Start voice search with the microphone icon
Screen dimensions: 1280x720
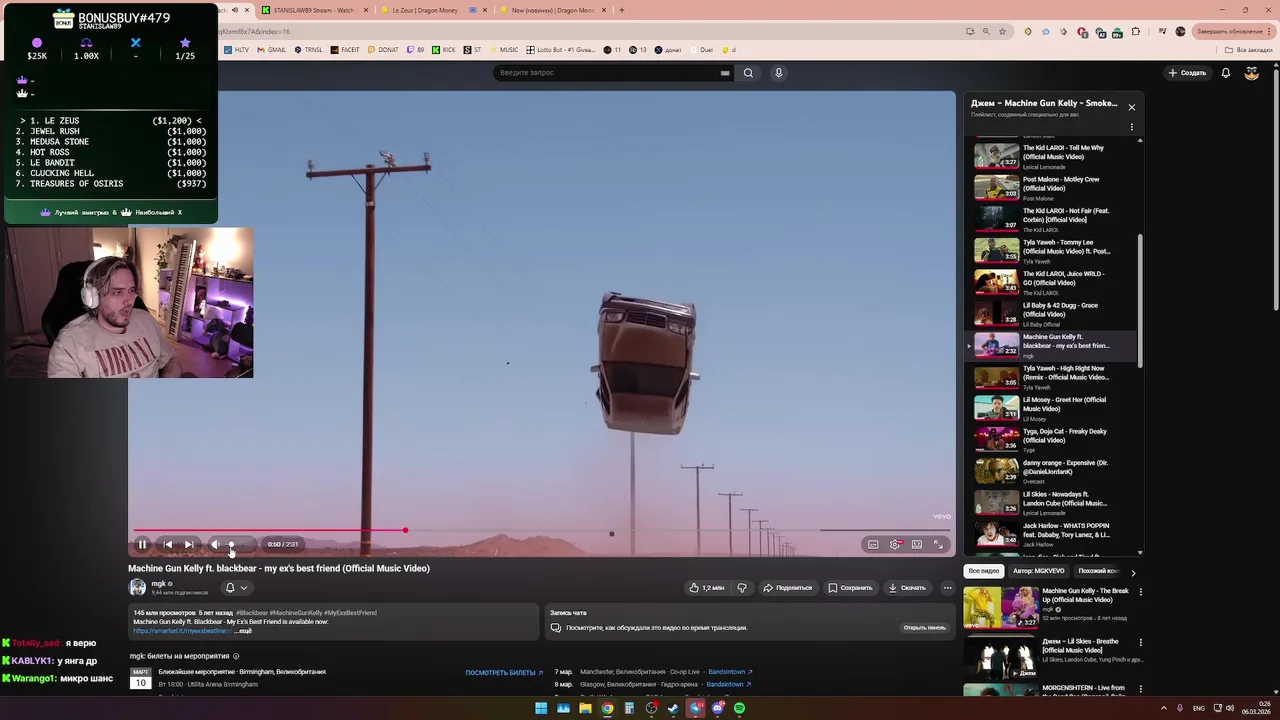point(778,72)
